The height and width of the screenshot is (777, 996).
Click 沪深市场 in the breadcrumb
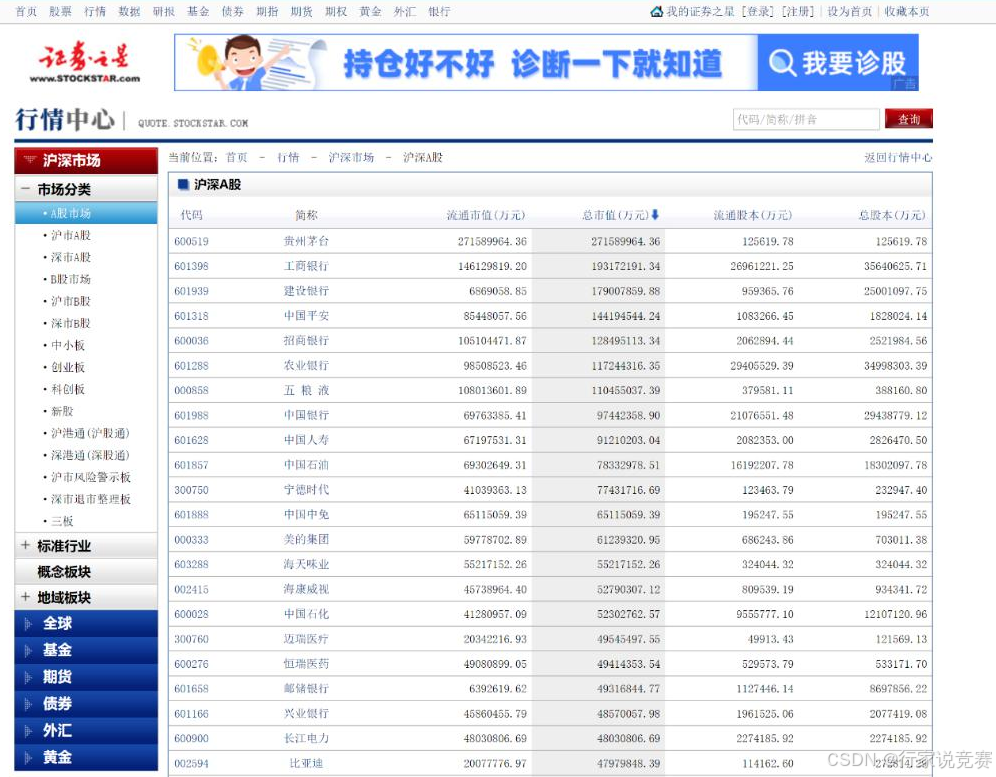351,158
